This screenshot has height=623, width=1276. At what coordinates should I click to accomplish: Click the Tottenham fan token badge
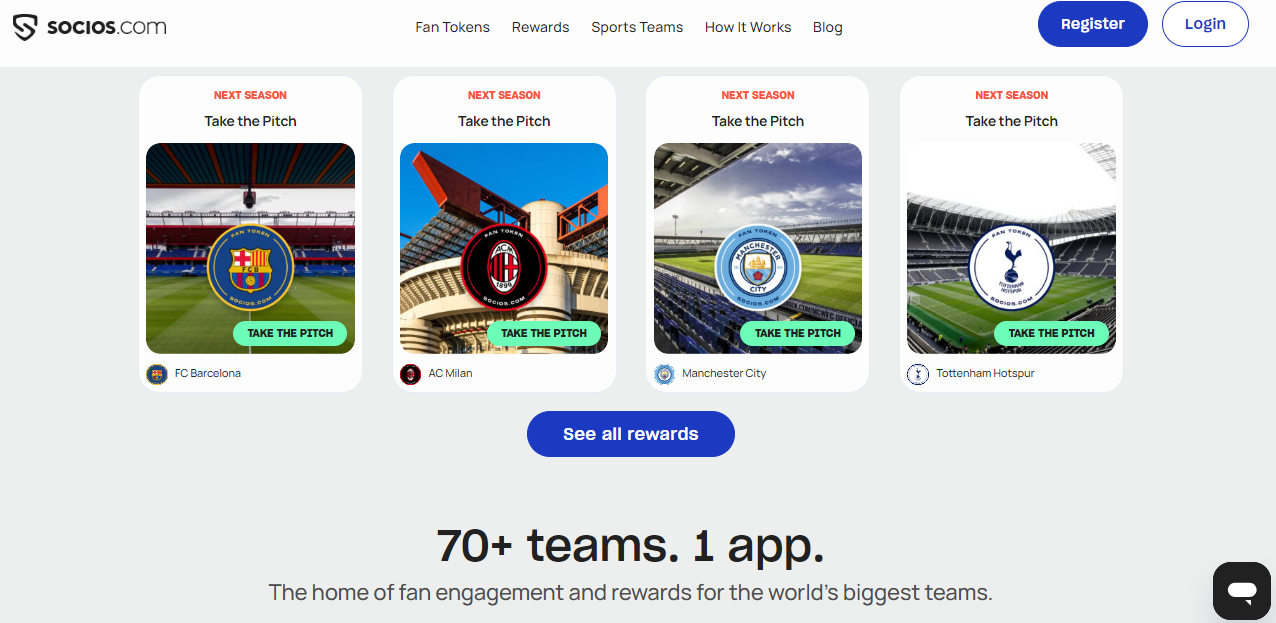1011,268
